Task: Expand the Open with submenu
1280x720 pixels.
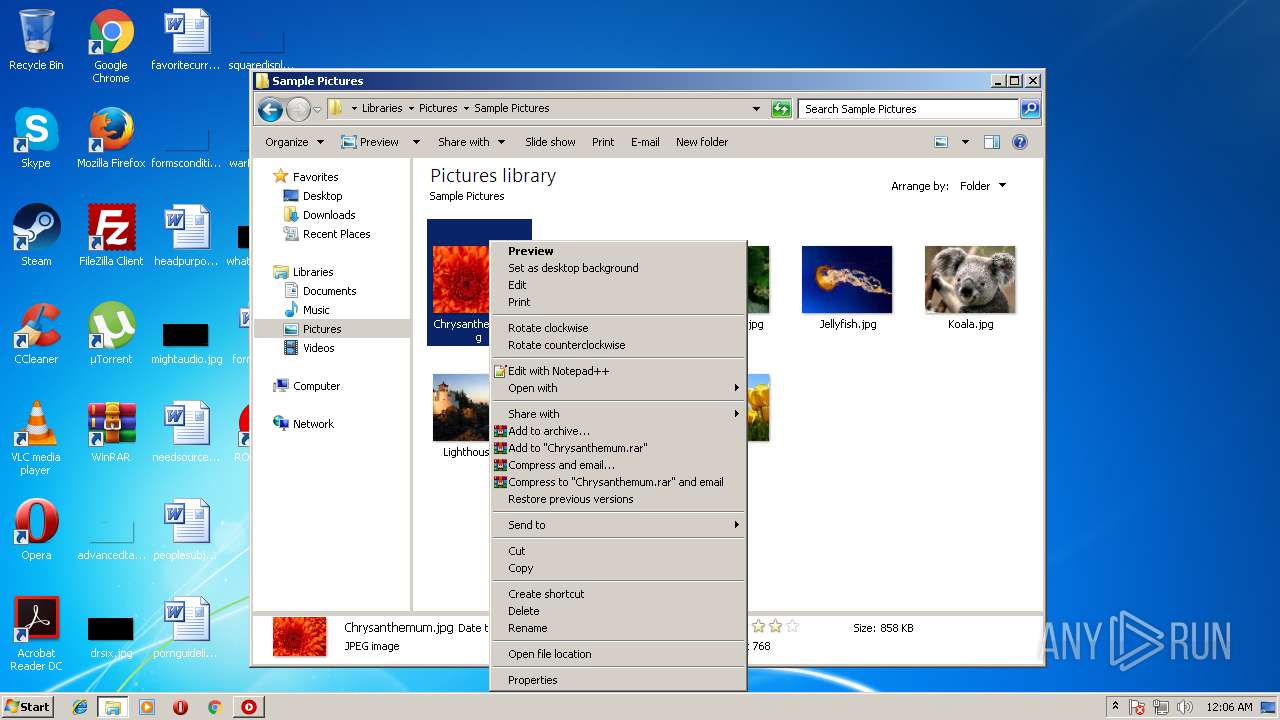Action: [618, 388]
